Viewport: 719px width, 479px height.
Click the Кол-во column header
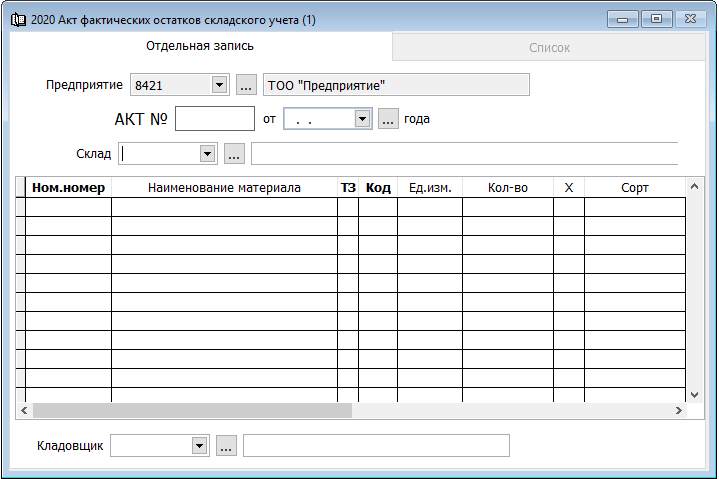tap(507, 188)
